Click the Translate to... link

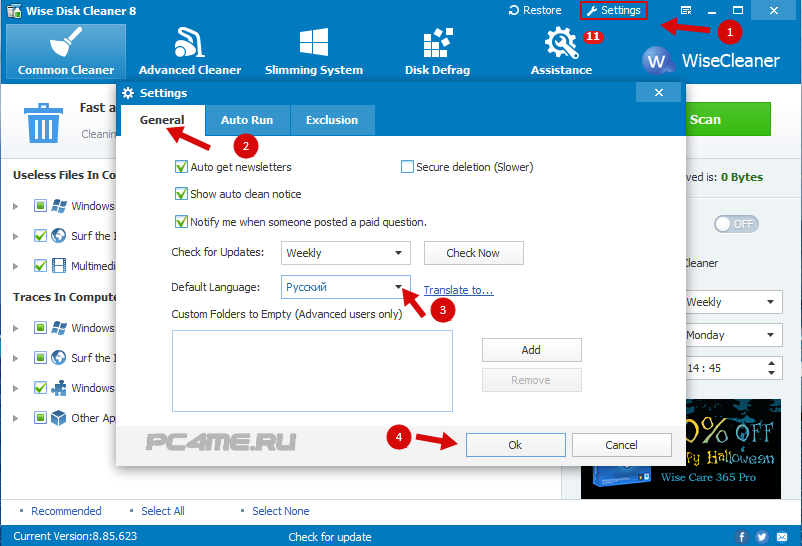tap(458, 291)
